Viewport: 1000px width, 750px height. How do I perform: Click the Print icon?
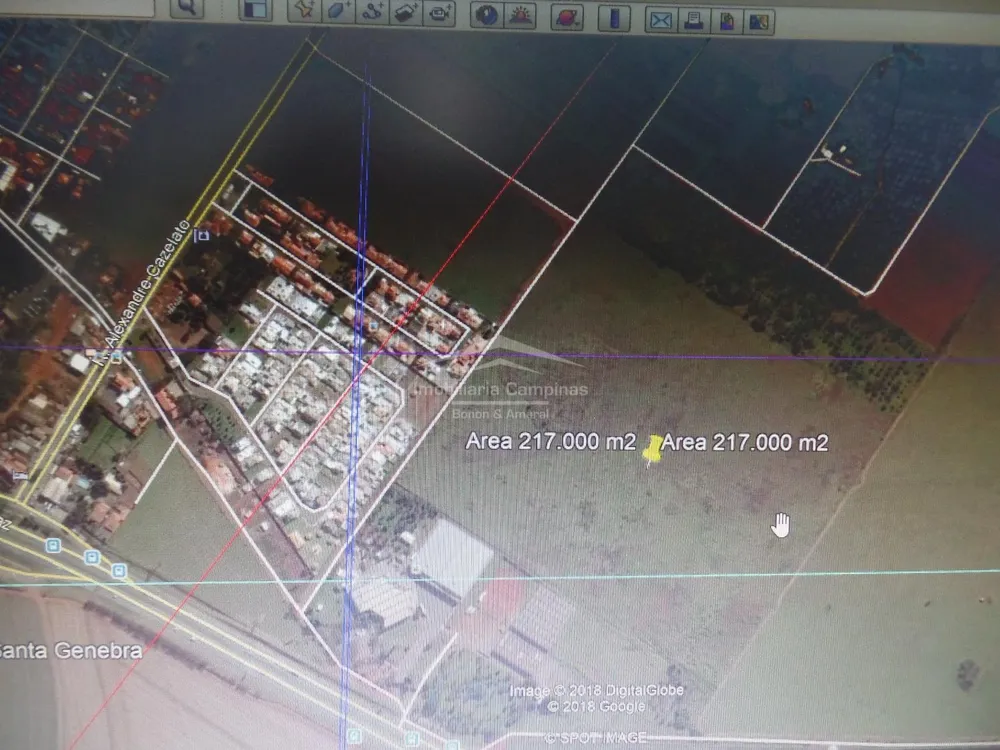(693, 21)
